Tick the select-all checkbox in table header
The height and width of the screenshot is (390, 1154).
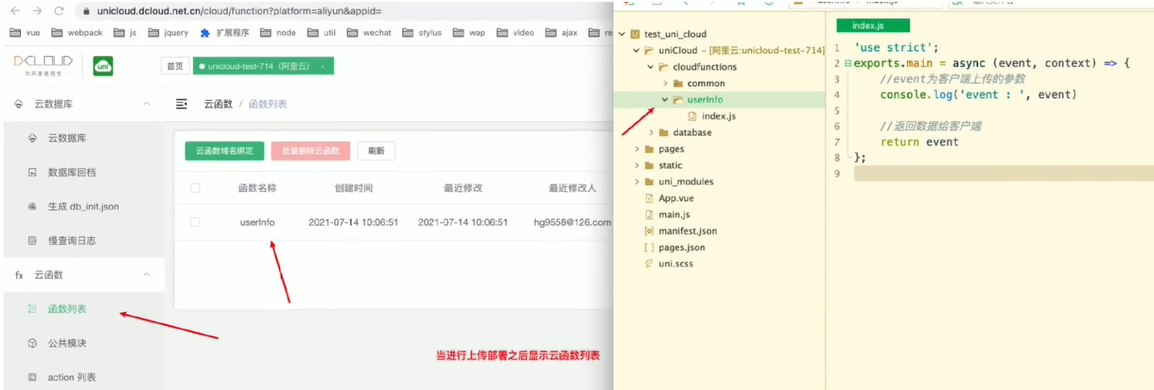point(195,188)
